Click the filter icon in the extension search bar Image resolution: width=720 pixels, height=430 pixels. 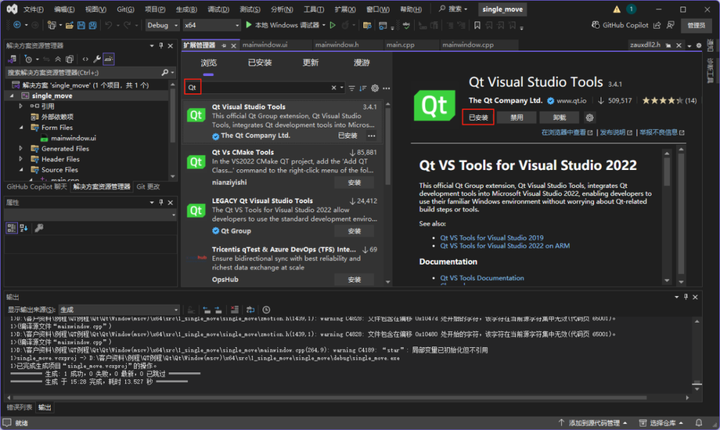pyautogui.click(x=352, y=88)
